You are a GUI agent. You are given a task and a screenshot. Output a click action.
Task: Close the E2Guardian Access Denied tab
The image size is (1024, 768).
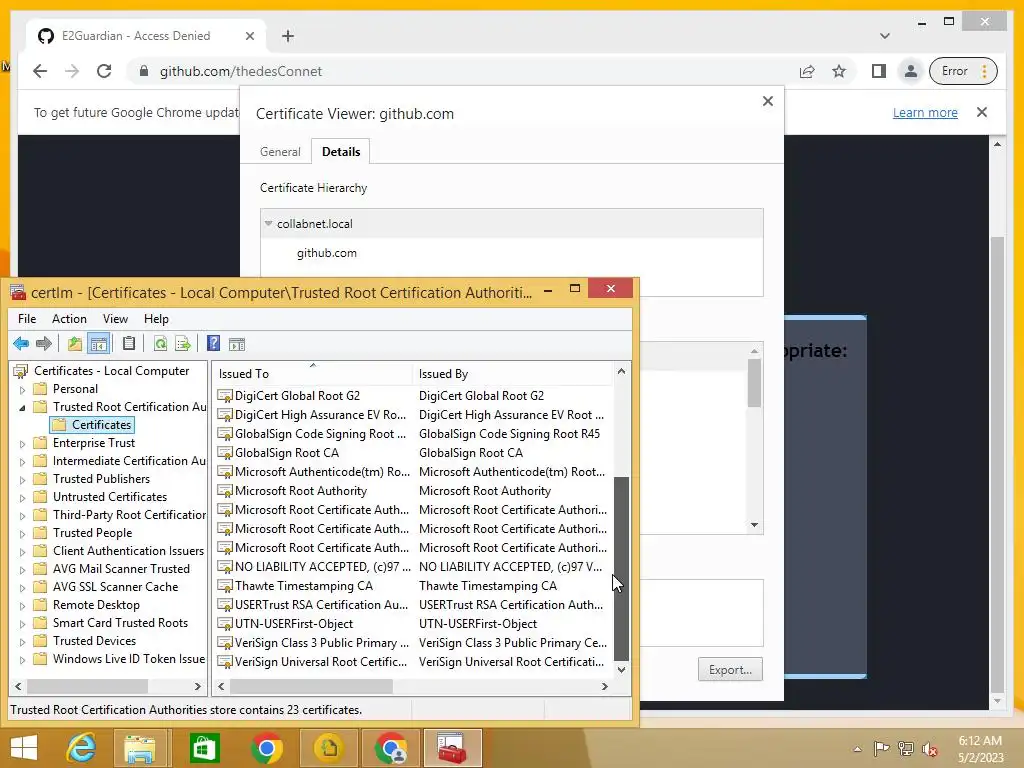249,36
